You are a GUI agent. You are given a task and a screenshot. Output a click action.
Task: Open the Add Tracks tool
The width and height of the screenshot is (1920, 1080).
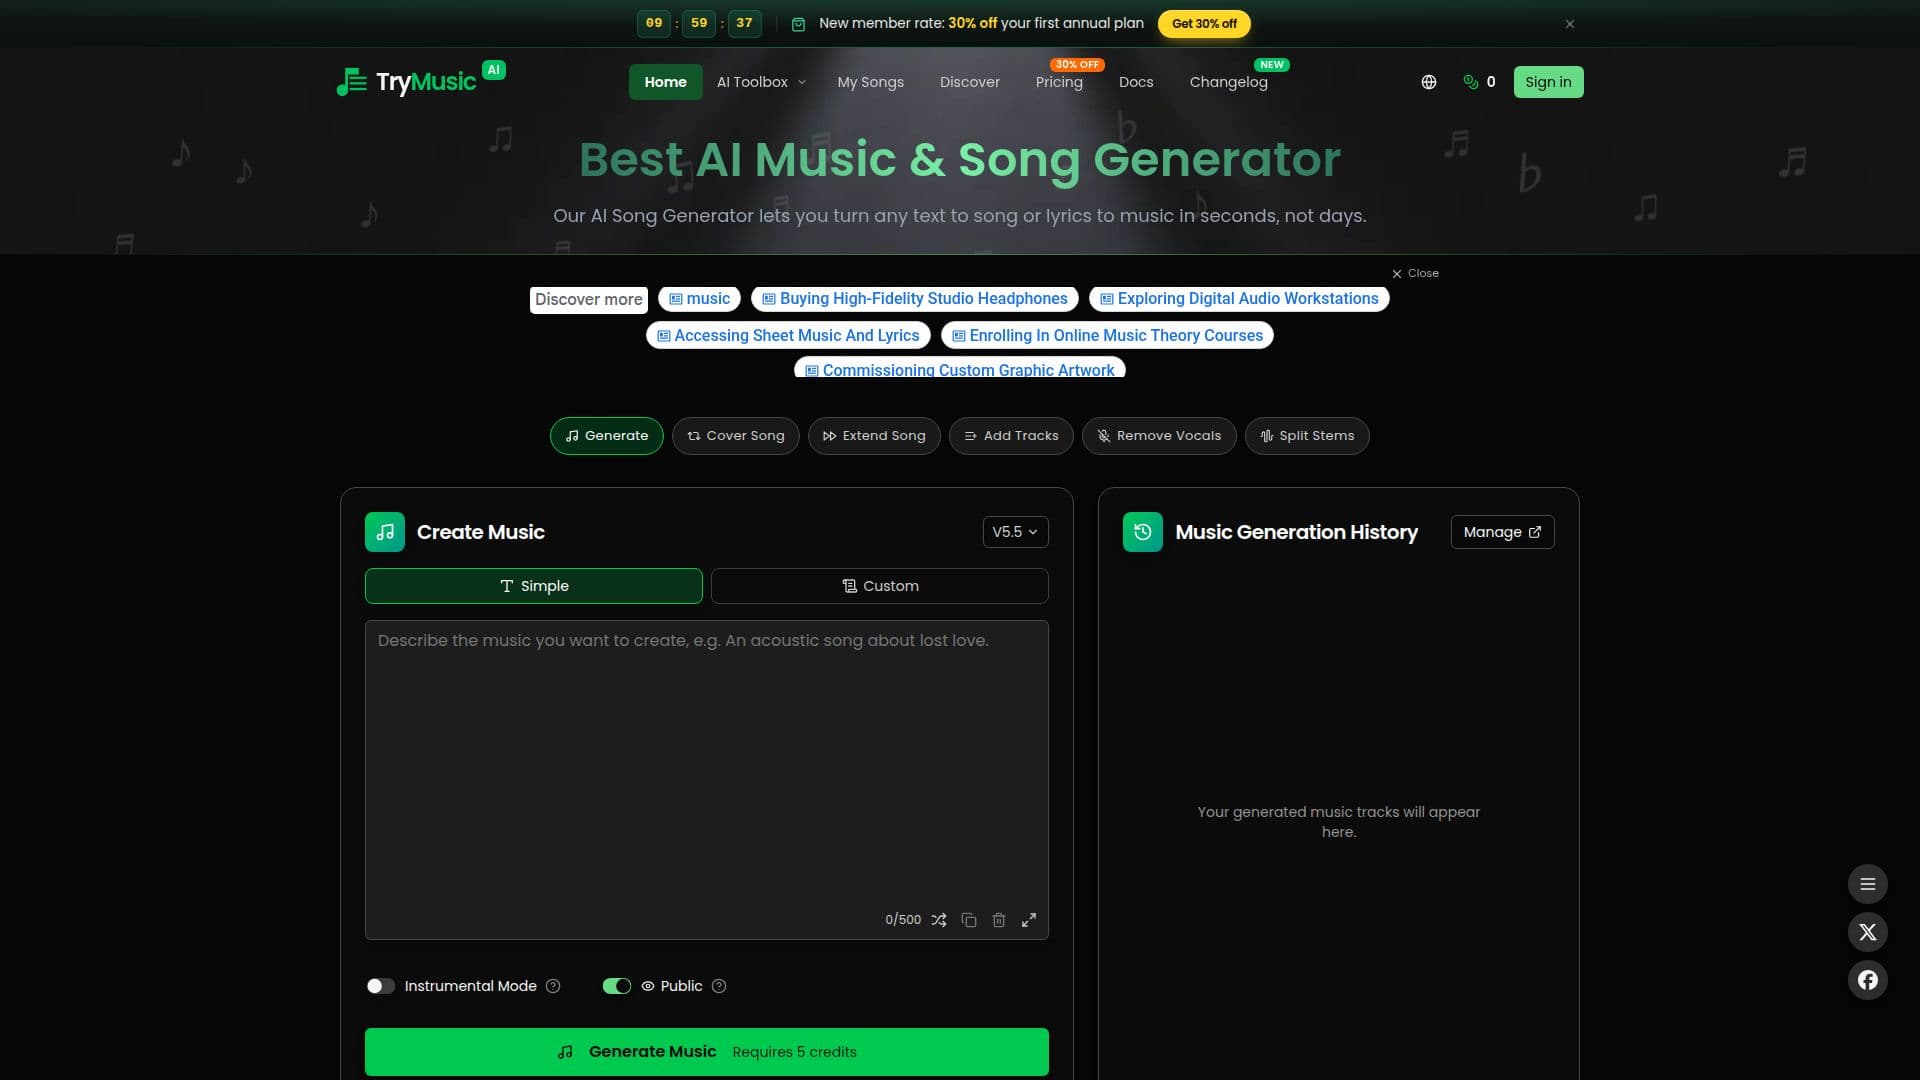point(1011,436)
